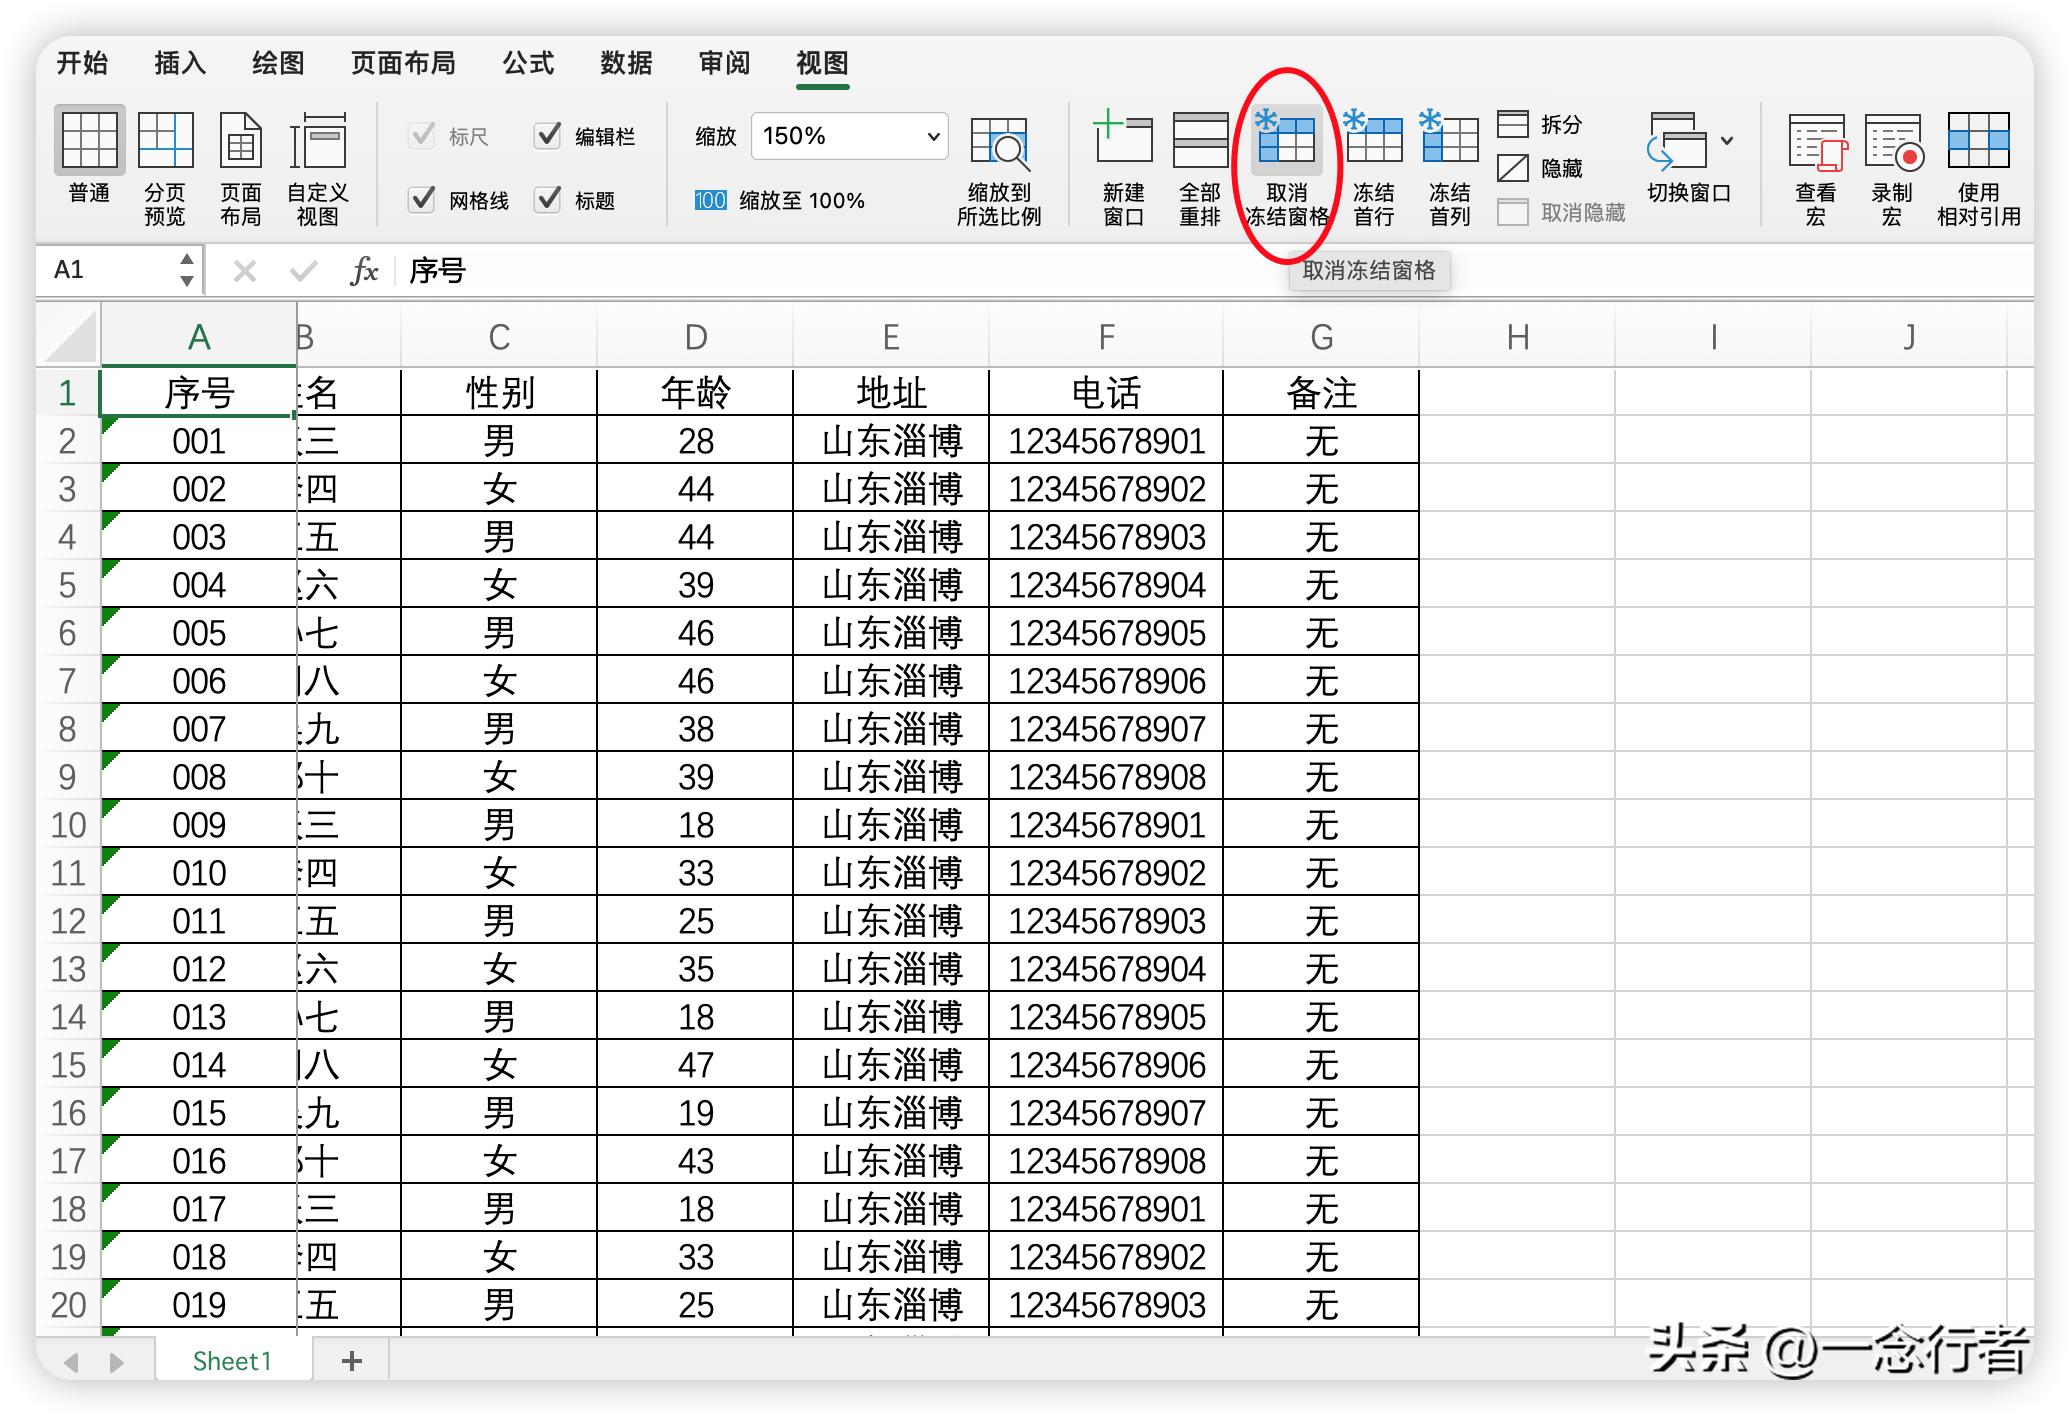
Task: Click Record Macro (录制宏) icon
Action: 1891,143
